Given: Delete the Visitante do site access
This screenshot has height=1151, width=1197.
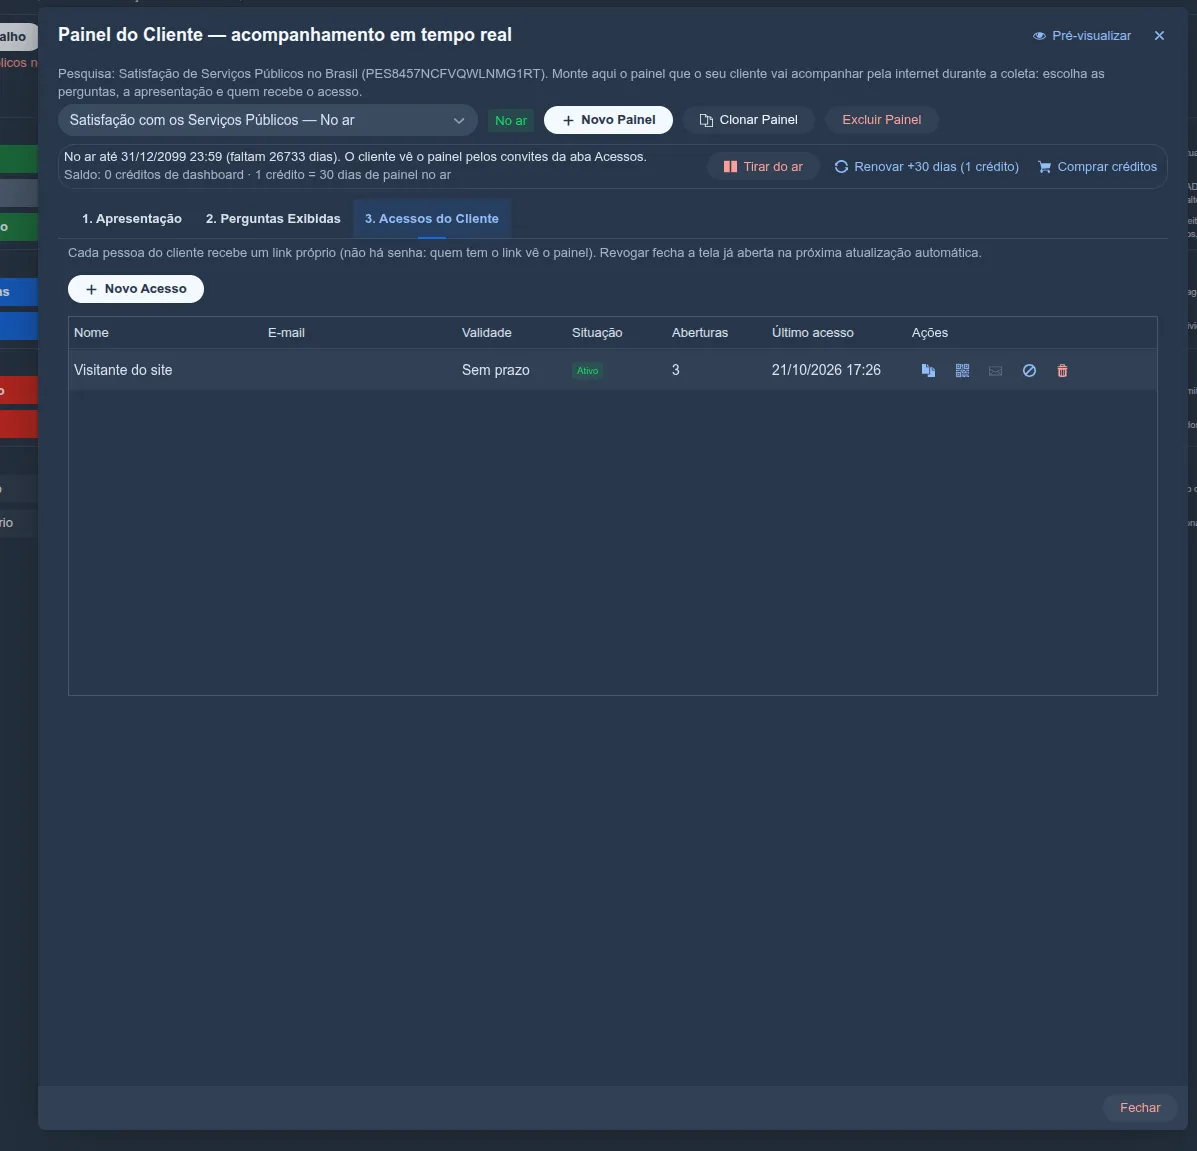Looking at the screenshot, I should point(1062,370).
